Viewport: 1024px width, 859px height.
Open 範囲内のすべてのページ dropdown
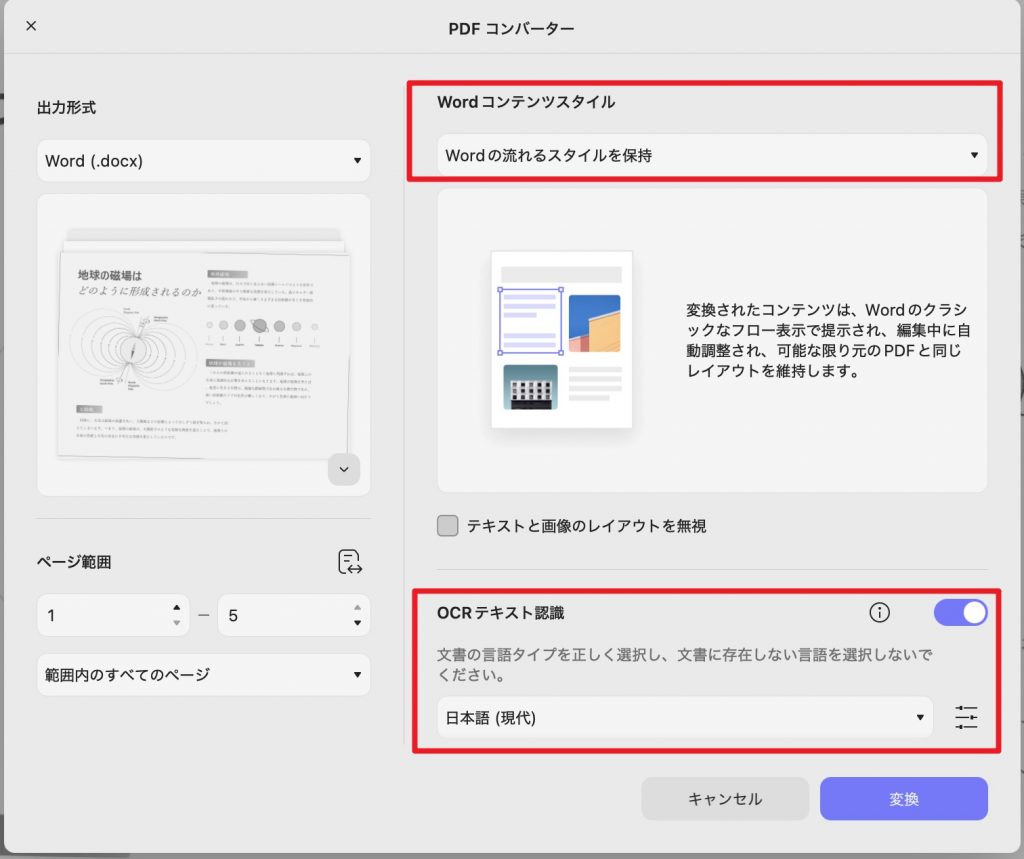pyautogui.click(x=204, y=675)
